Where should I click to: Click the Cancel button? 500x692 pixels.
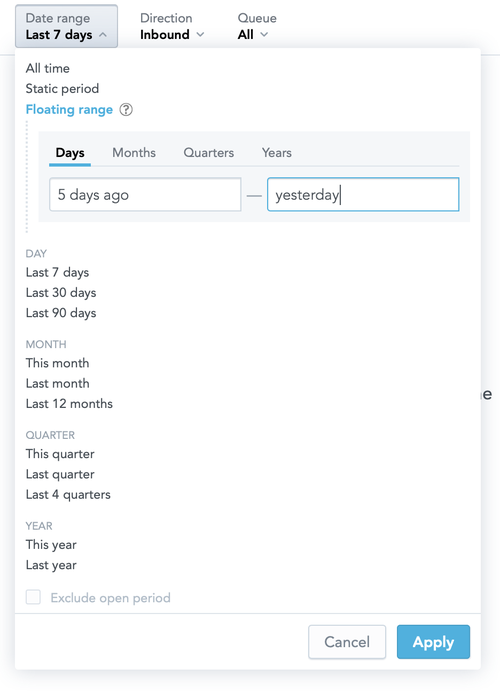point(347,642)
